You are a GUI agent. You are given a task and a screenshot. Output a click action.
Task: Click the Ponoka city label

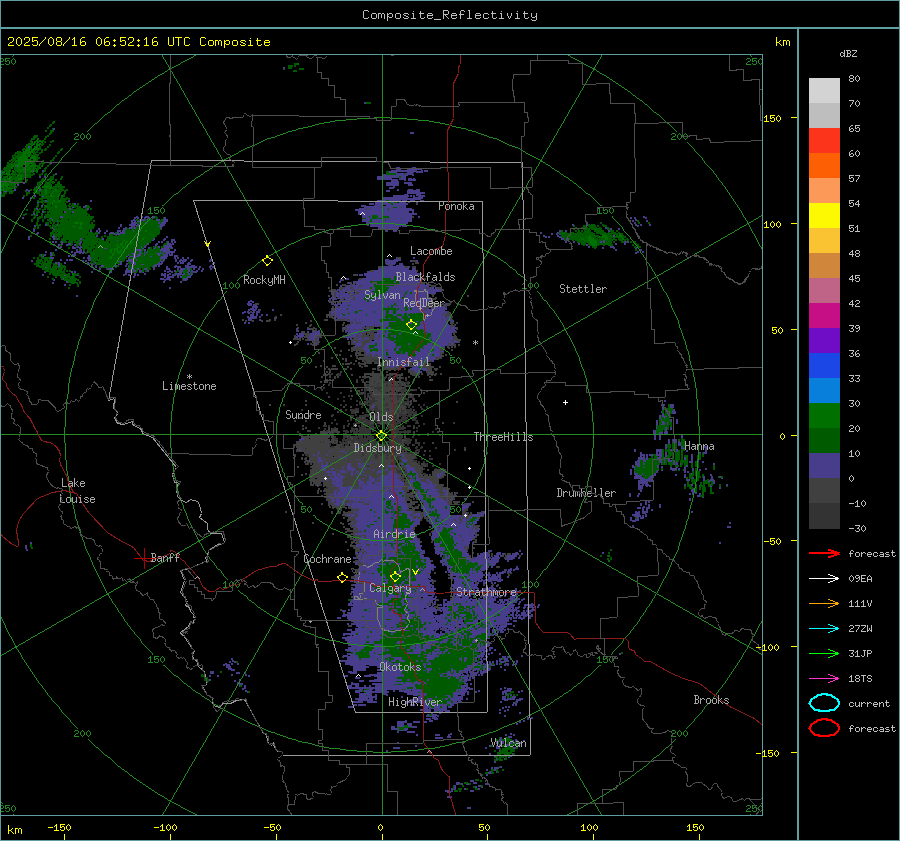pyautogui.click(x=456, y=206)
